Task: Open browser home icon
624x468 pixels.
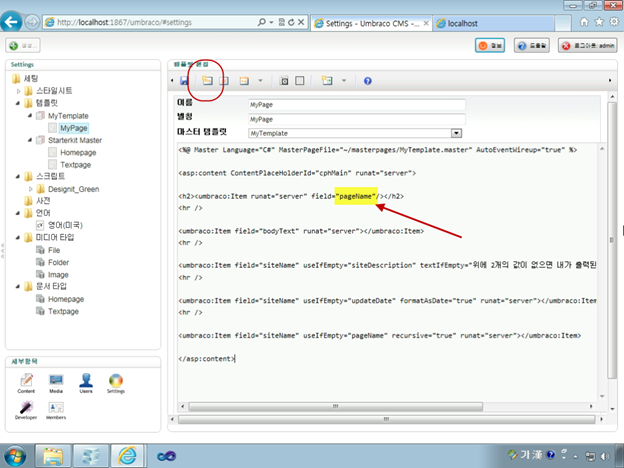Action: coord(584,22)
